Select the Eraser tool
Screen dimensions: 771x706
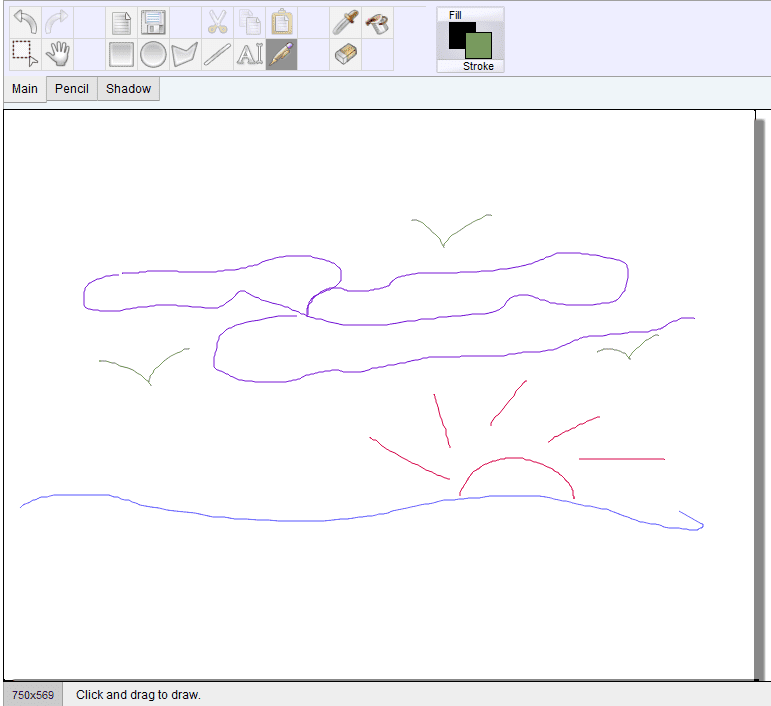(345, 54)
